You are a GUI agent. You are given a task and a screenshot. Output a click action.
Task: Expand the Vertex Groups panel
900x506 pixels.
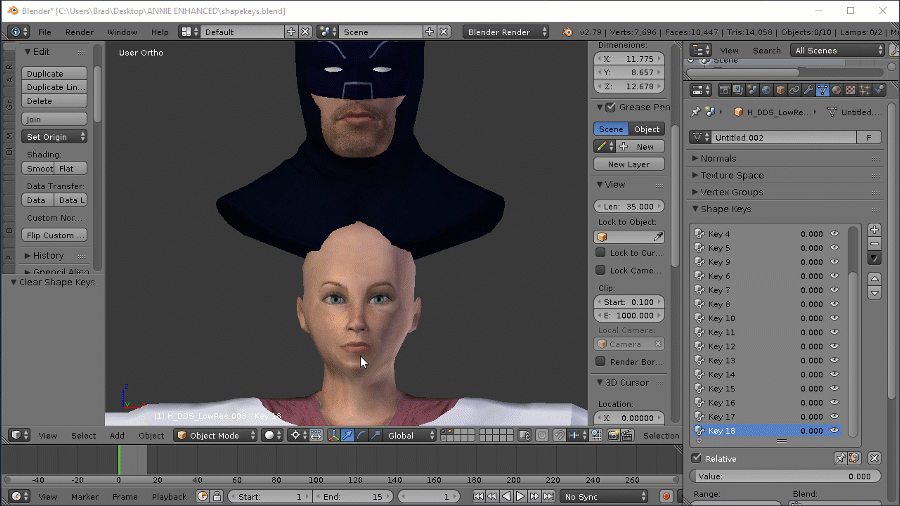(x=732, y=192)
